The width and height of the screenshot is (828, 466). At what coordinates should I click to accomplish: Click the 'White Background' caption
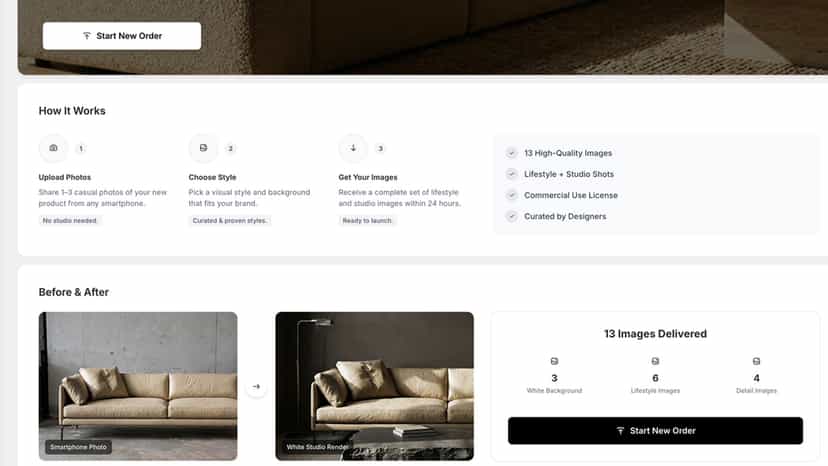tap(554, 391)
